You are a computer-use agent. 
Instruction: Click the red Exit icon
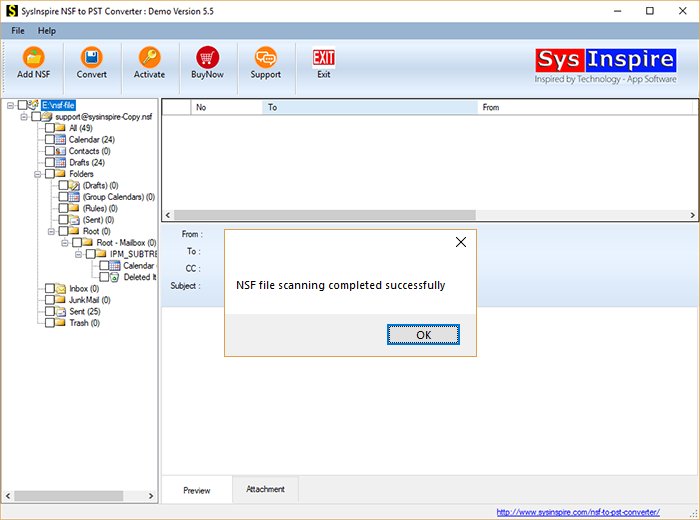(324, 58)
